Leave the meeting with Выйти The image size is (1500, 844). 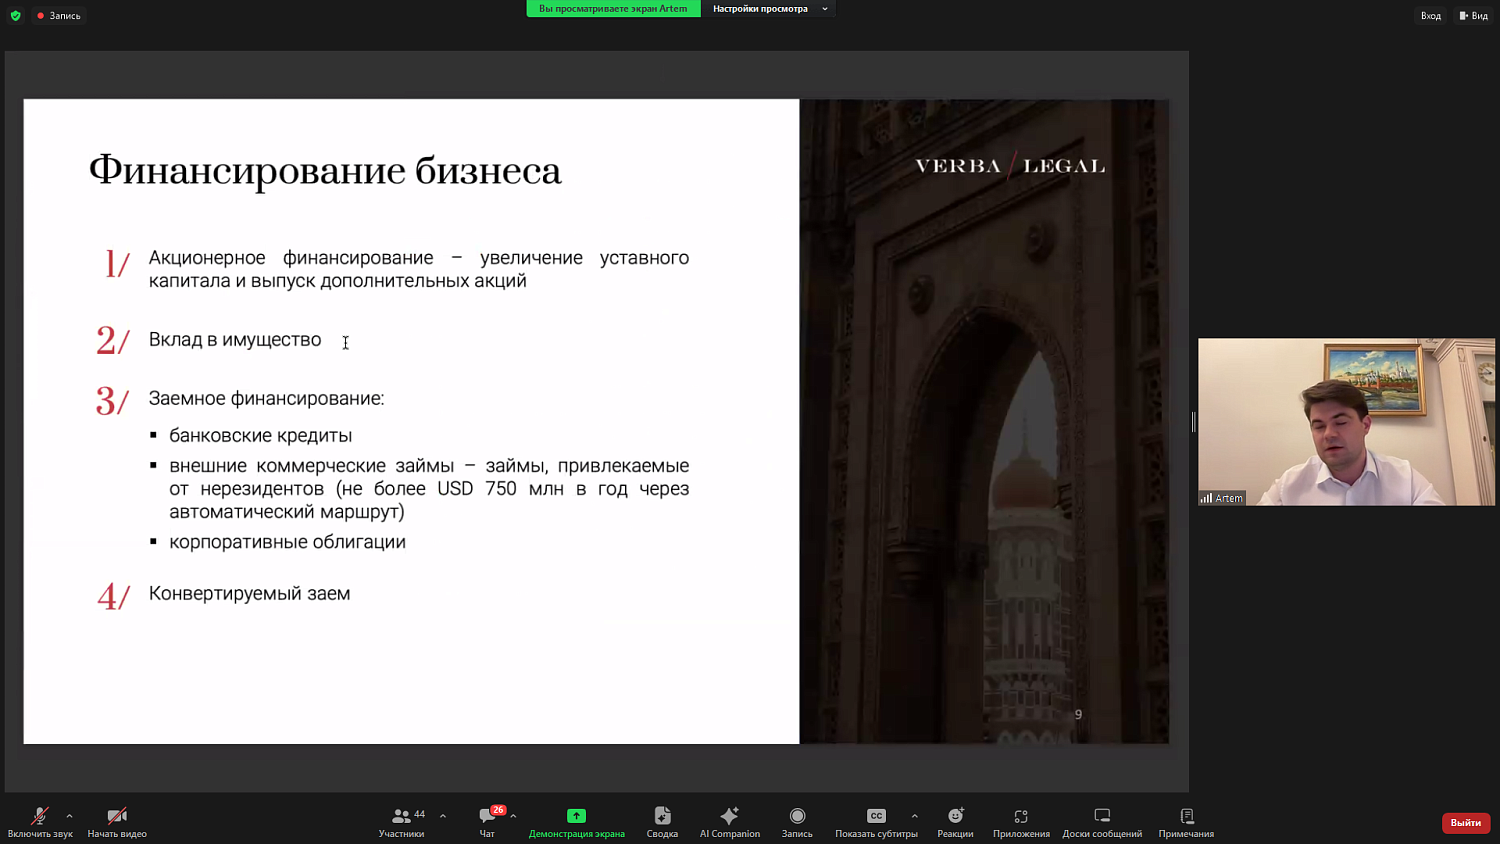point(1465,822)
